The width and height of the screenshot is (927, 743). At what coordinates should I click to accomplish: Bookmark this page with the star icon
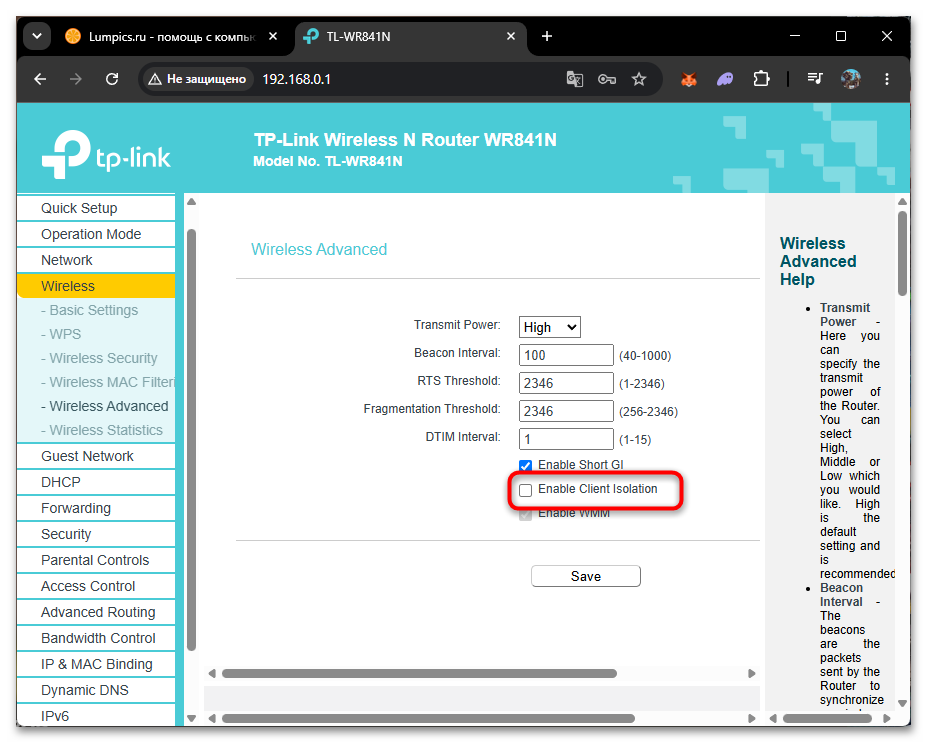pyautogui.click(x=638, y=79)
